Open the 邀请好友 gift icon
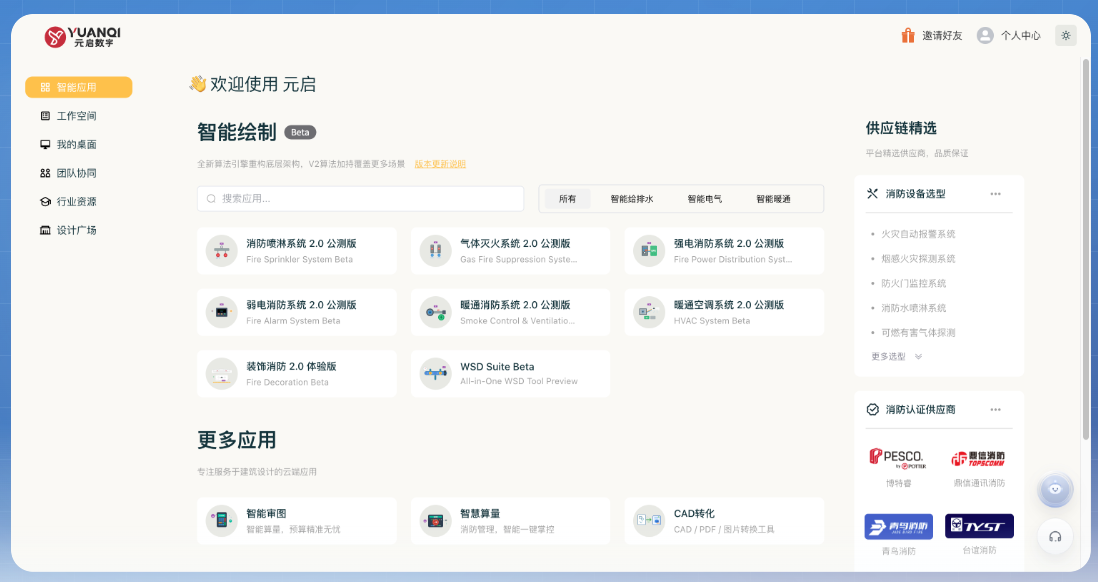Image resolution: width=1098 pixels, height=582 pixels. [x=908, y=35]
